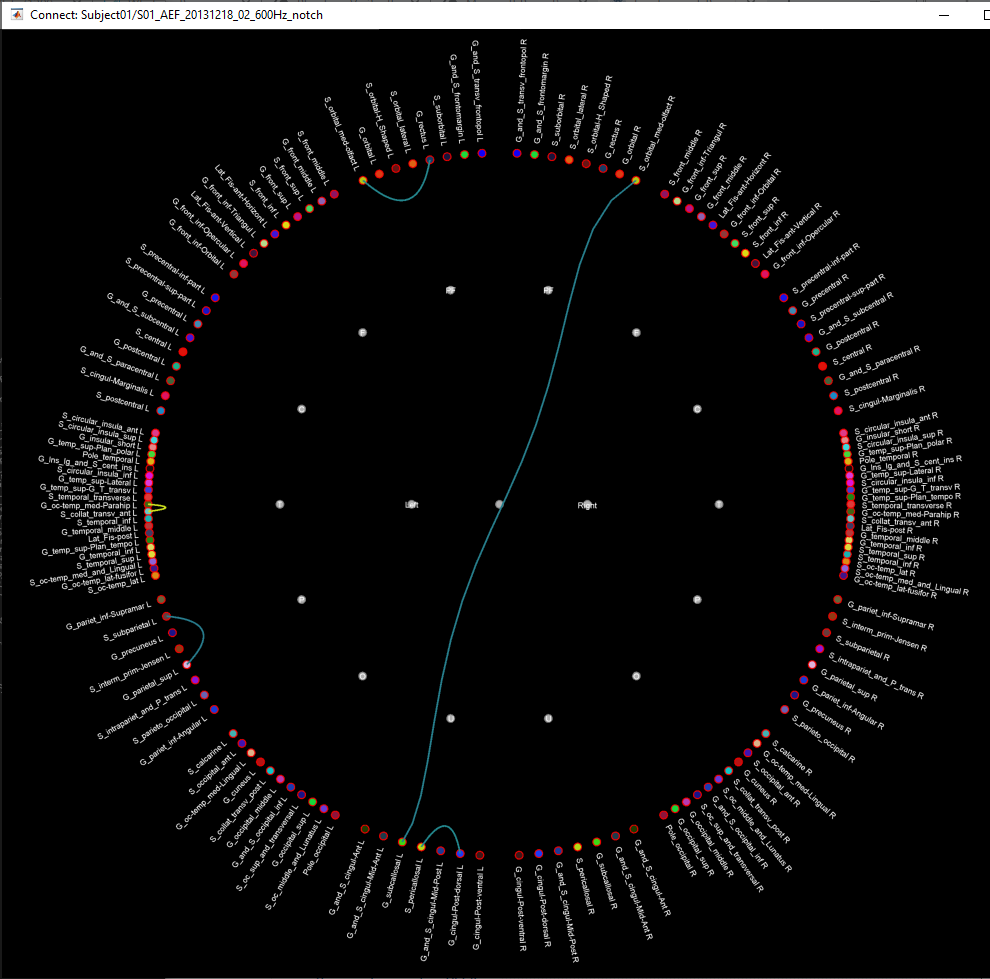Click the S_central L region node
Viewport: 990px width, 979px height.
click(190, 338)
